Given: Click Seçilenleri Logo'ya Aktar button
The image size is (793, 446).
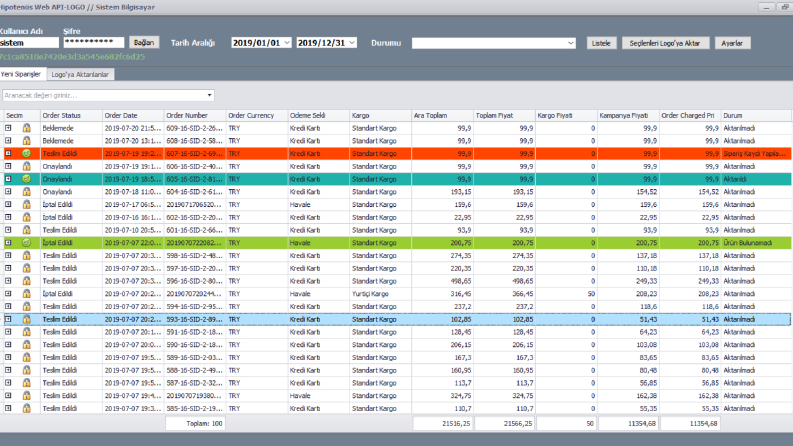Looking at the screenshot, I should pyautogui.click(x=665, y=43).
